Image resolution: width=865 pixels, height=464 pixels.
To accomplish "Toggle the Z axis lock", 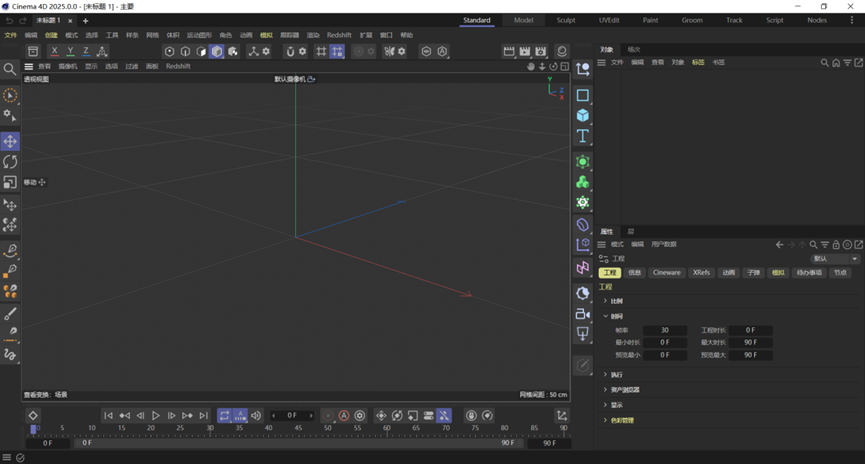I will click(x=86, y=51).
